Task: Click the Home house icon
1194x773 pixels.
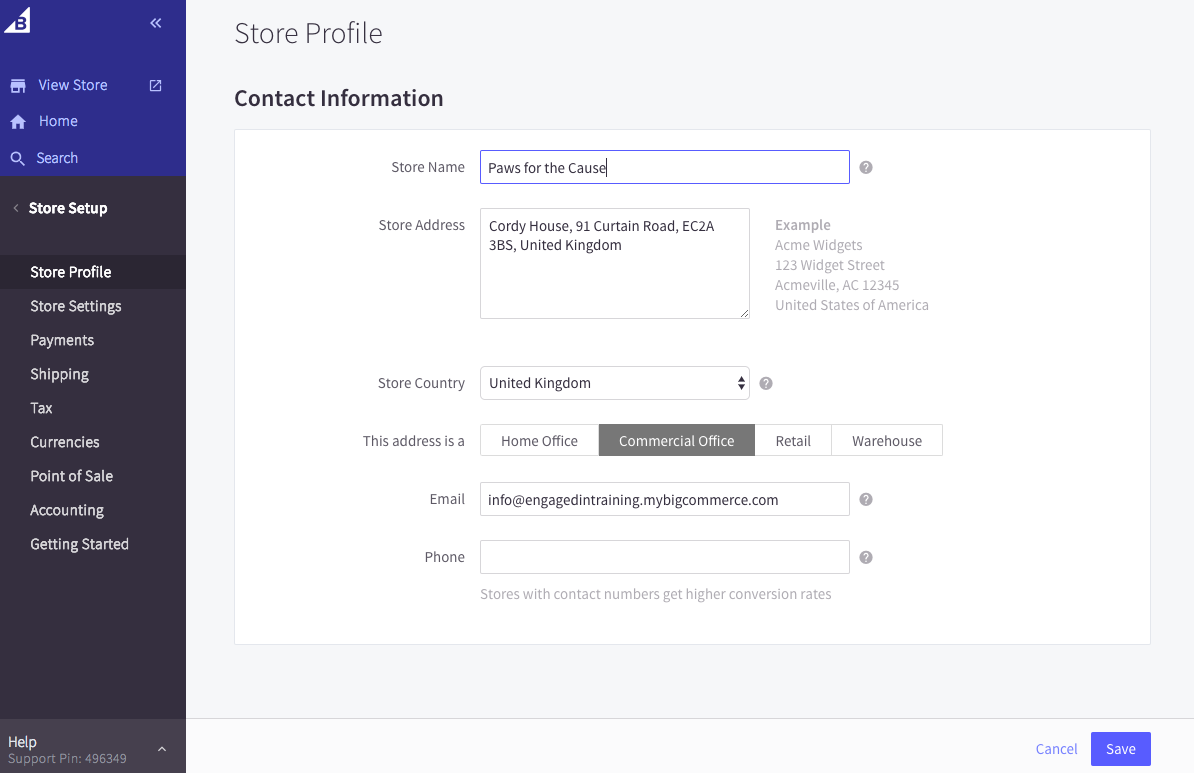Action: pos(18,122)
